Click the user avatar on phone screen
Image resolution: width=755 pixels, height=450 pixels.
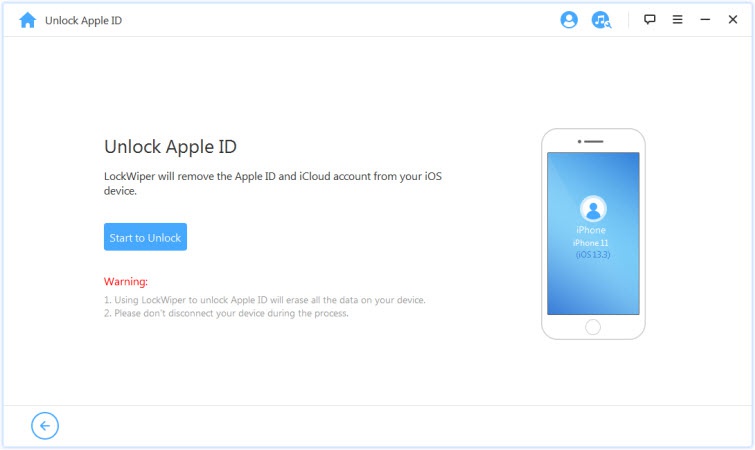point(593,208)
